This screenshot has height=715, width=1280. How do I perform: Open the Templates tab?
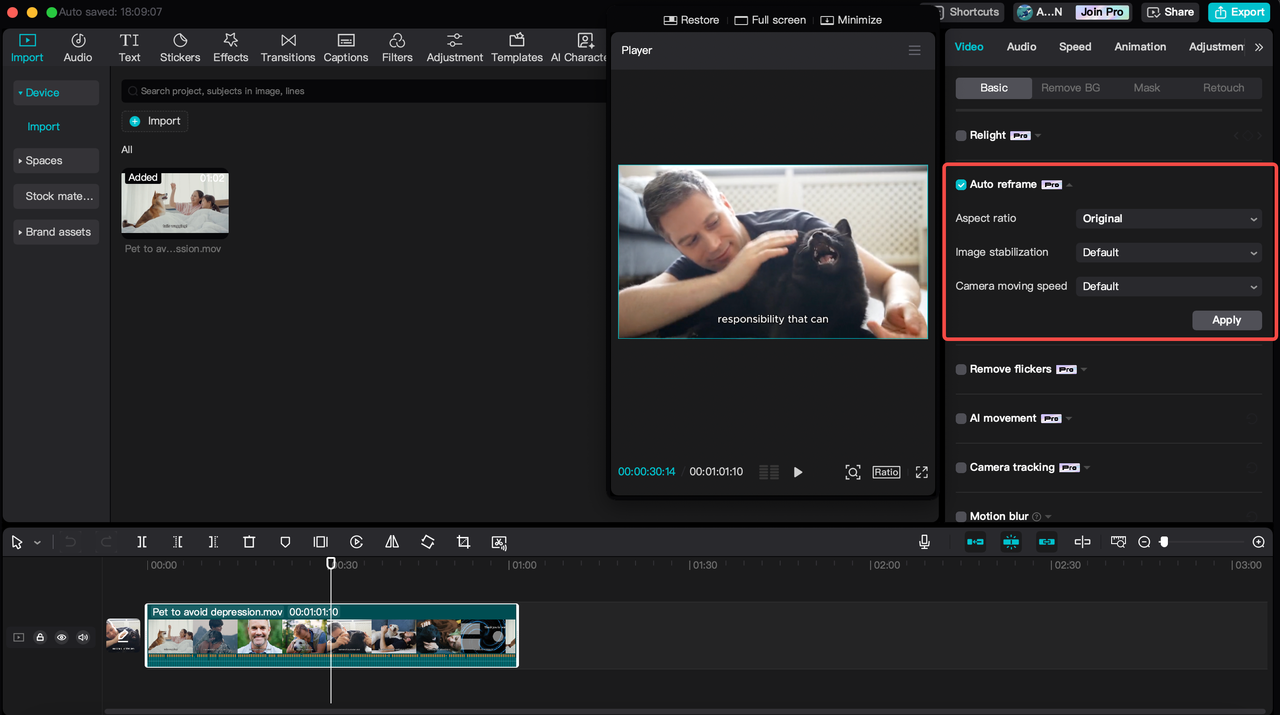[x=517, y=47]
